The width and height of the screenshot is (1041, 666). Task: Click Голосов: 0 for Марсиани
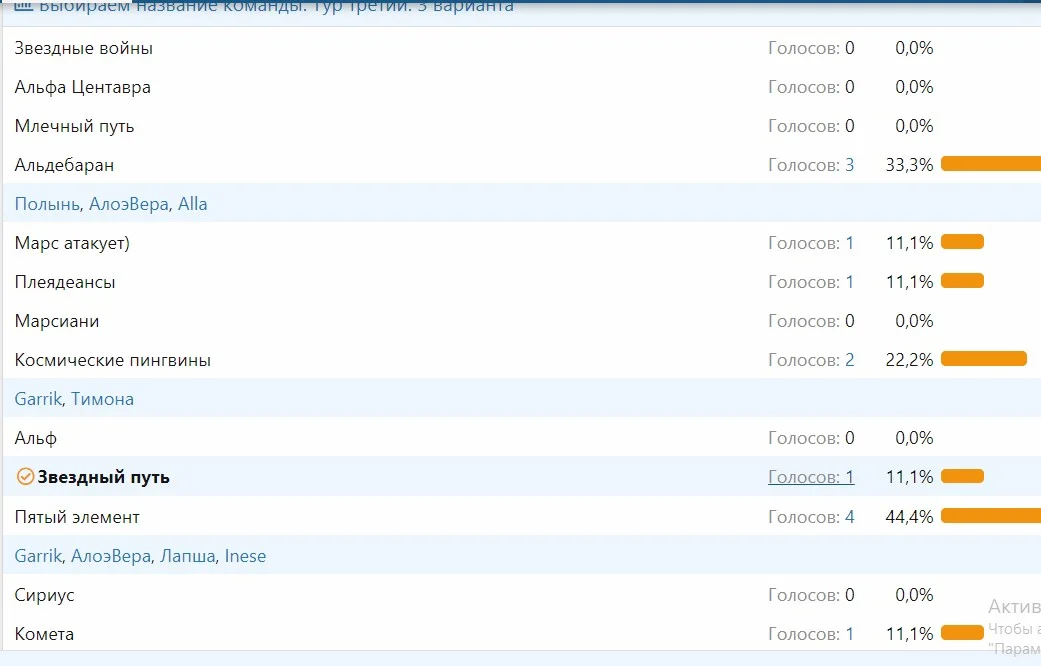[x=811, y=321]
